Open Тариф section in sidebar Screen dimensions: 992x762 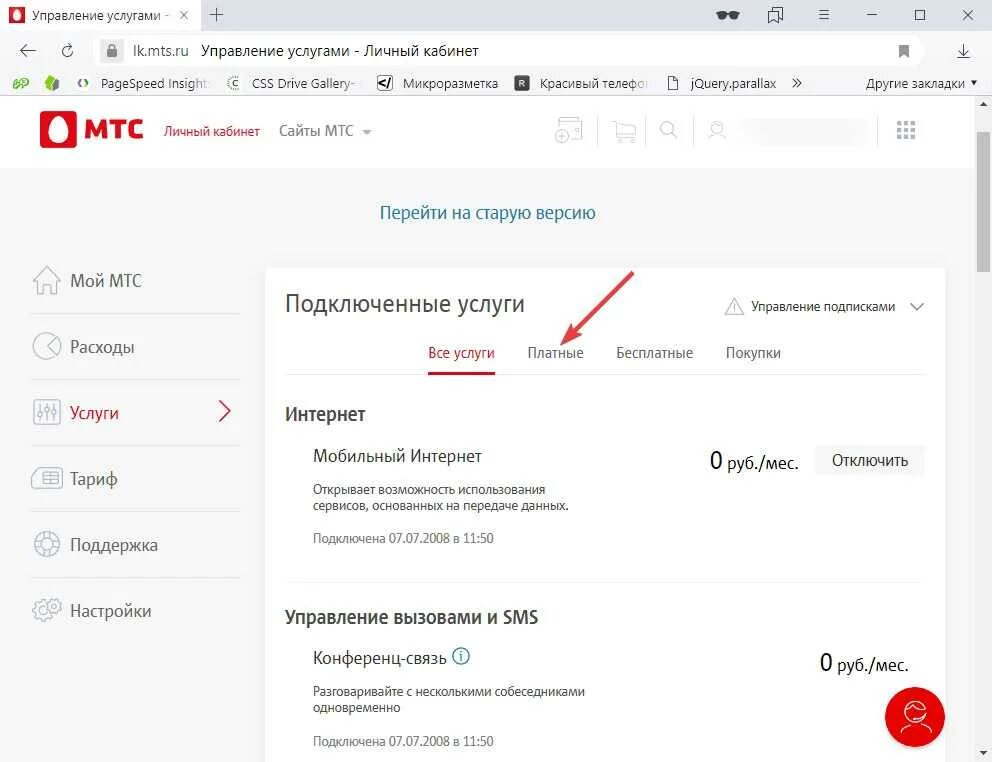94,478
